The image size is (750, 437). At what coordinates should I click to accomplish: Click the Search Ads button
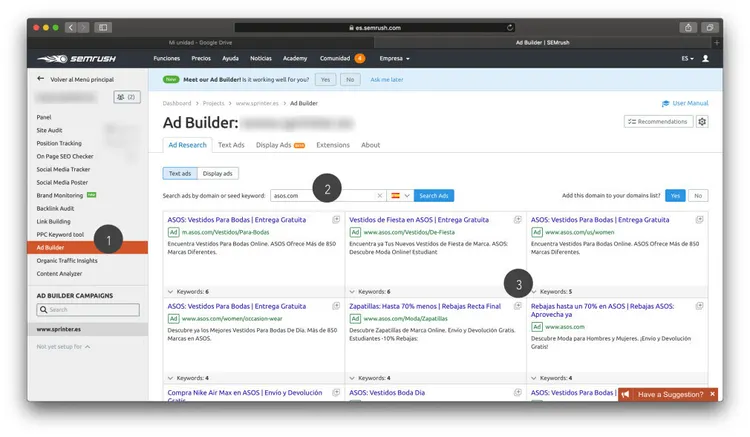(x=434, y=196)
